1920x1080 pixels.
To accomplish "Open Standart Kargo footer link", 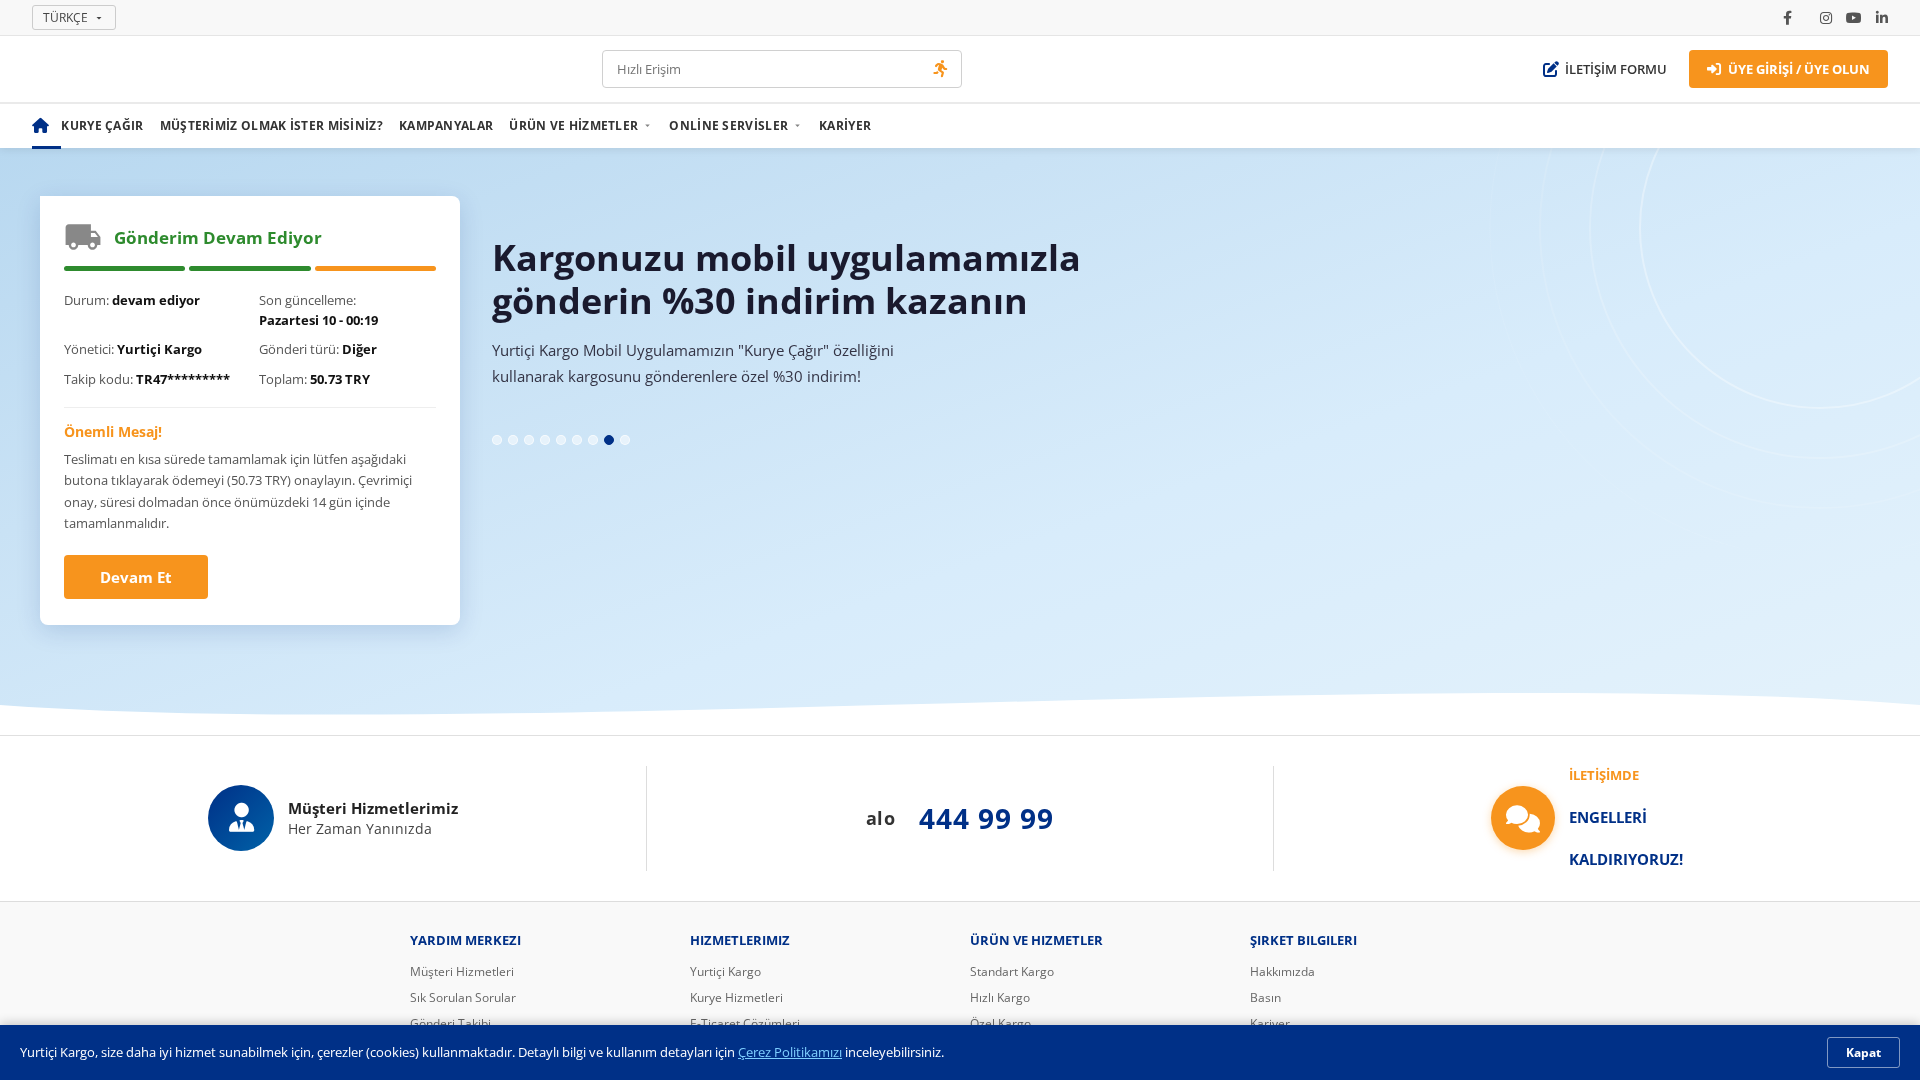I will (1012, 972).
